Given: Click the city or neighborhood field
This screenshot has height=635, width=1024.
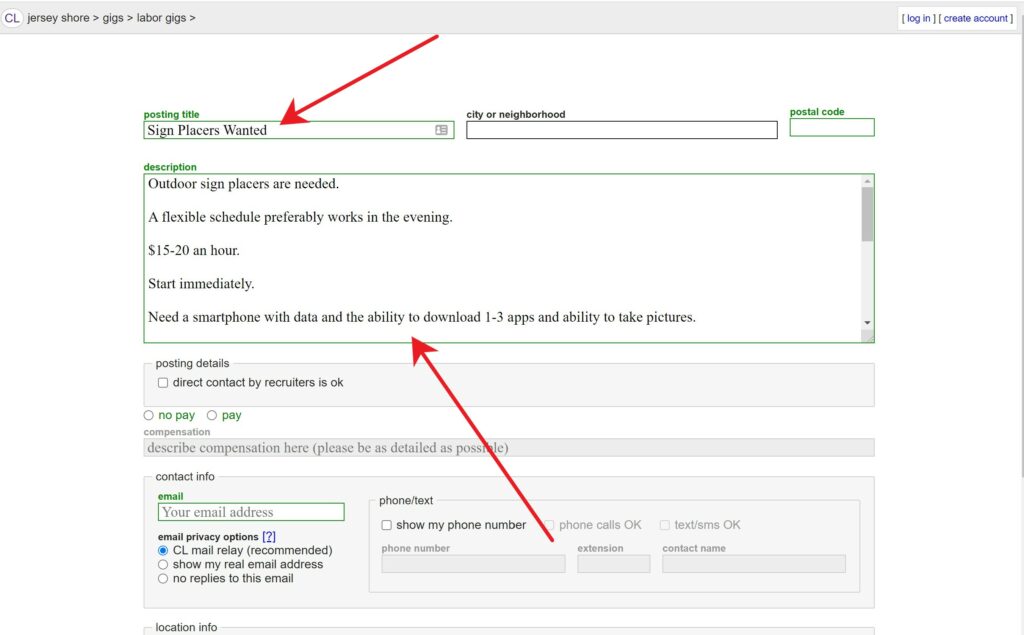Looking at the screenshot, I should [x=622, y=130].
